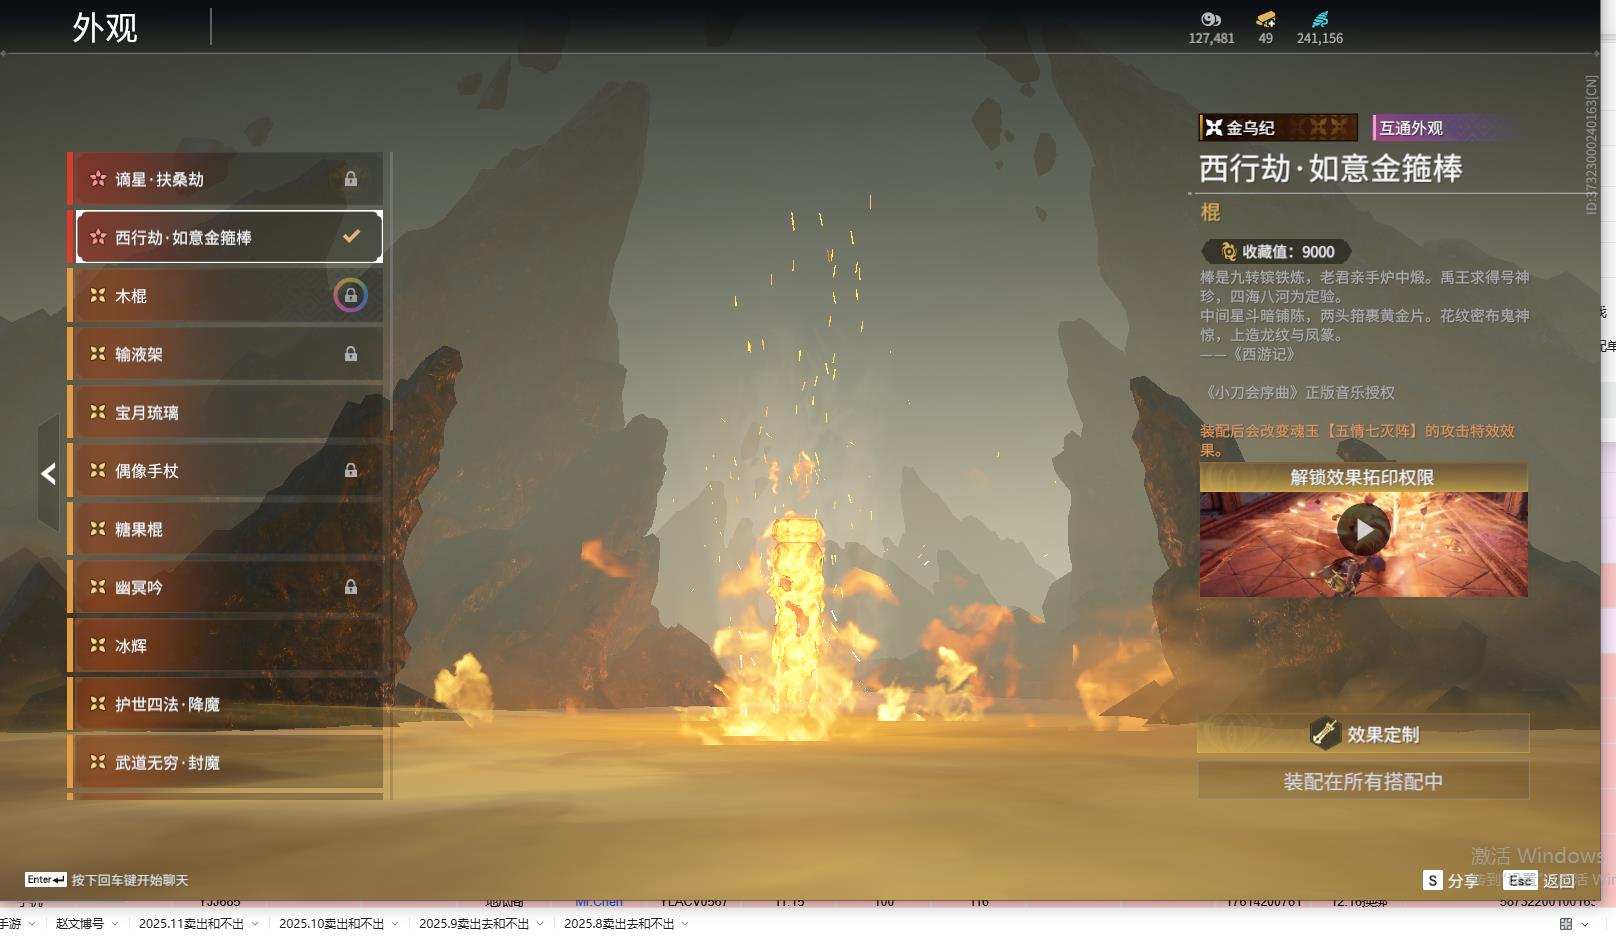This screenshot has width=1616, height=939.
Task: Click the collection value swirl icon
Action: pyautogui.click(x=1229, y=252)
